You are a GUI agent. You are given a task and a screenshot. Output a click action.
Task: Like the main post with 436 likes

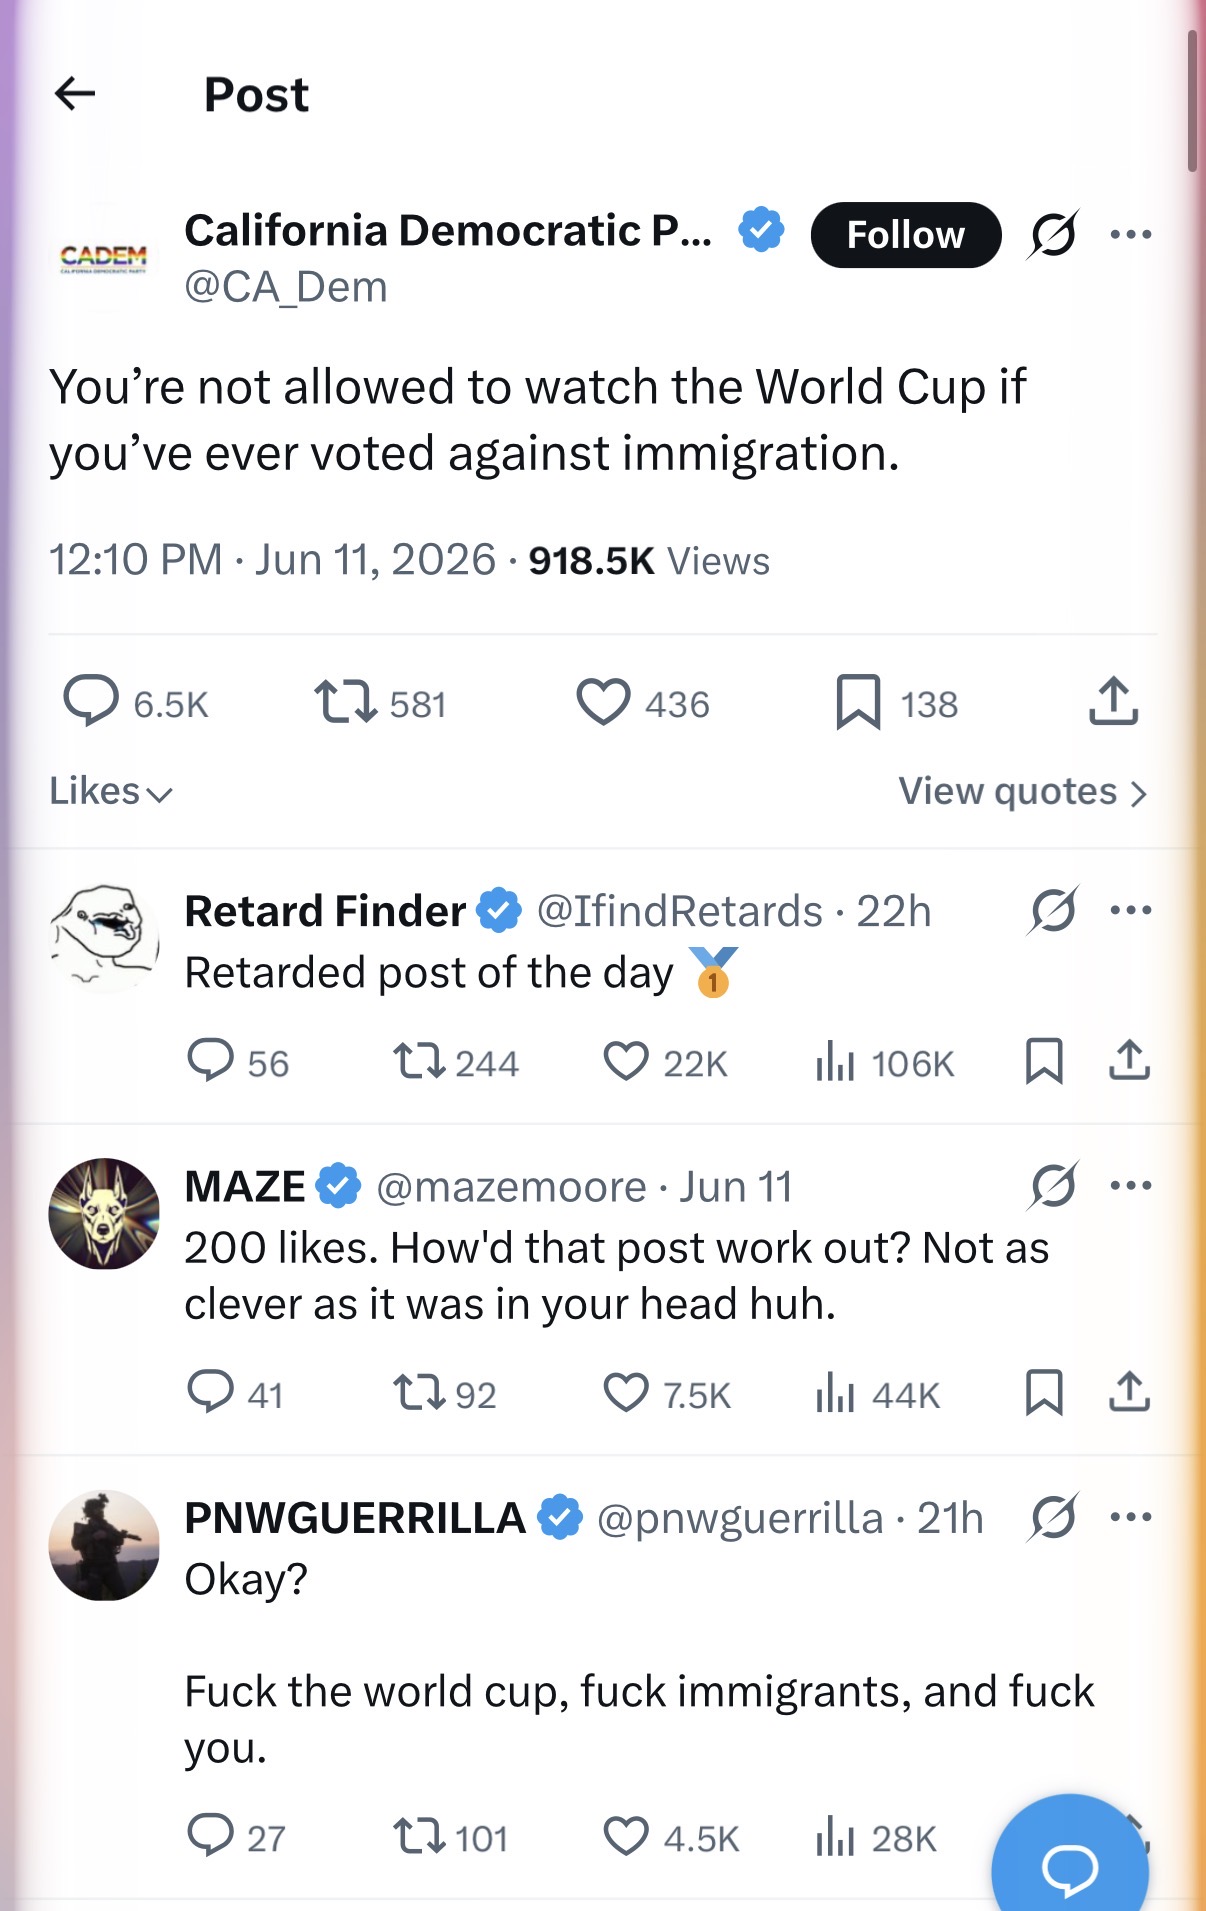pyautogui.click(x=643, y=703)
